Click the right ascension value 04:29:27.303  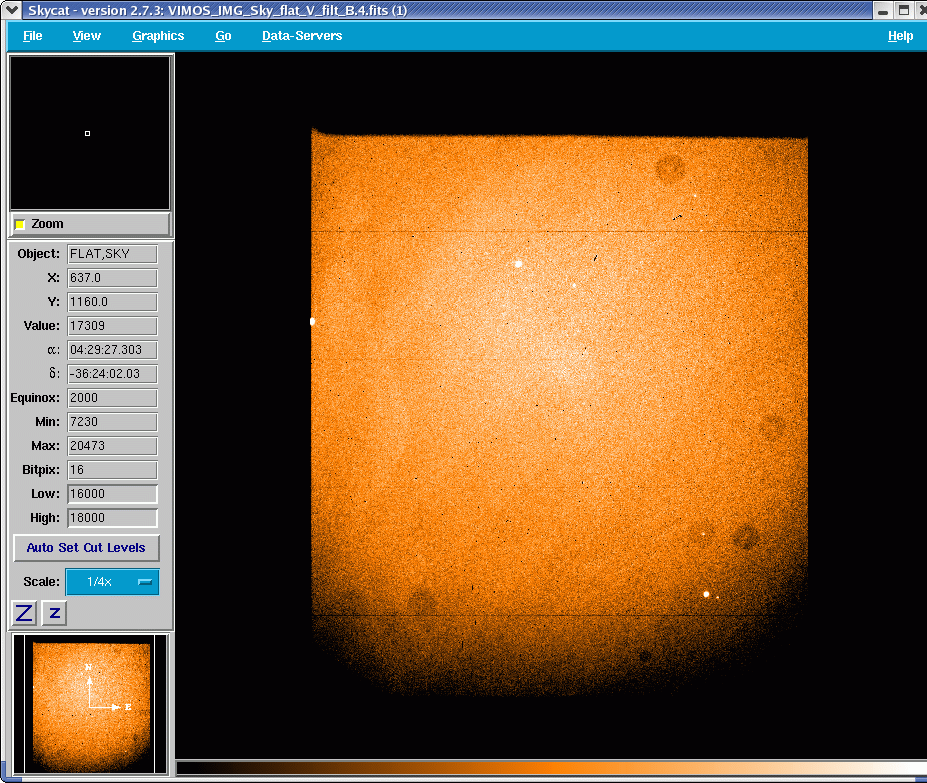112,350
